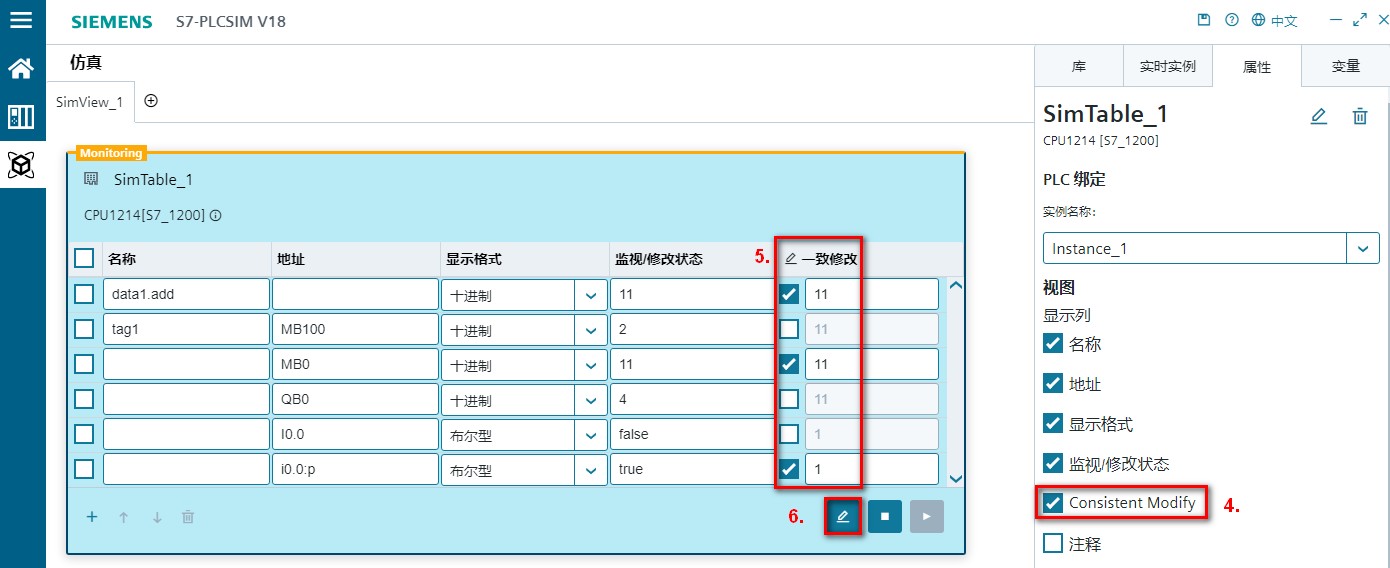Move row up with the up arrow icon
Image resolution: width=1390 pixels, height=568 pixels.
coord(124,517)
